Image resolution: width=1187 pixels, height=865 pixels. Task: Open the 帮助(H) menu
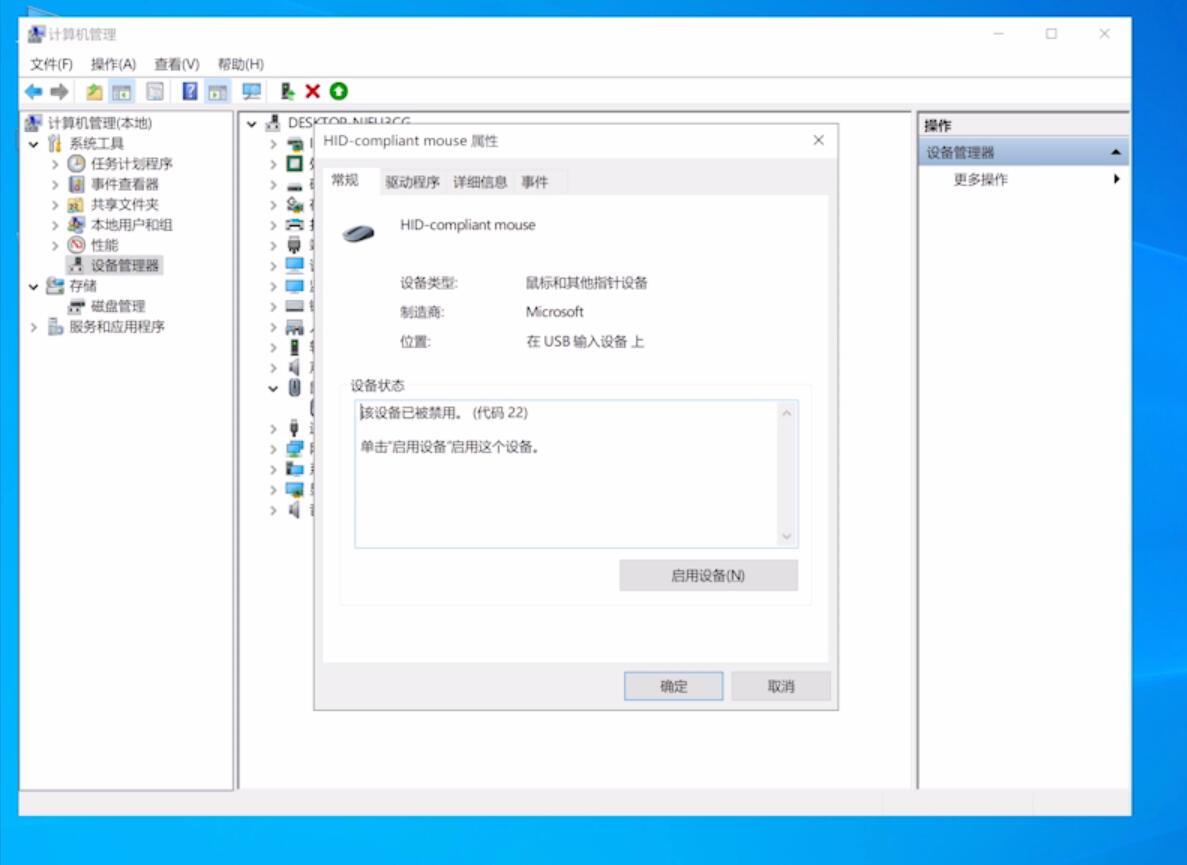(241, 64)
